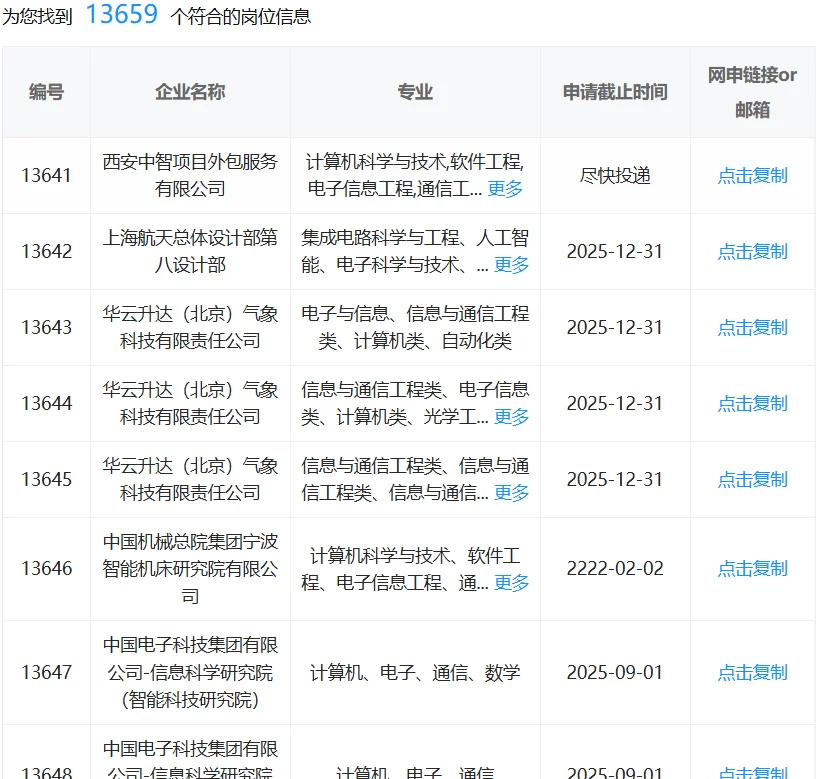Click ID cell 13642
Screen dimensions: 816x779
coord(46,251)
